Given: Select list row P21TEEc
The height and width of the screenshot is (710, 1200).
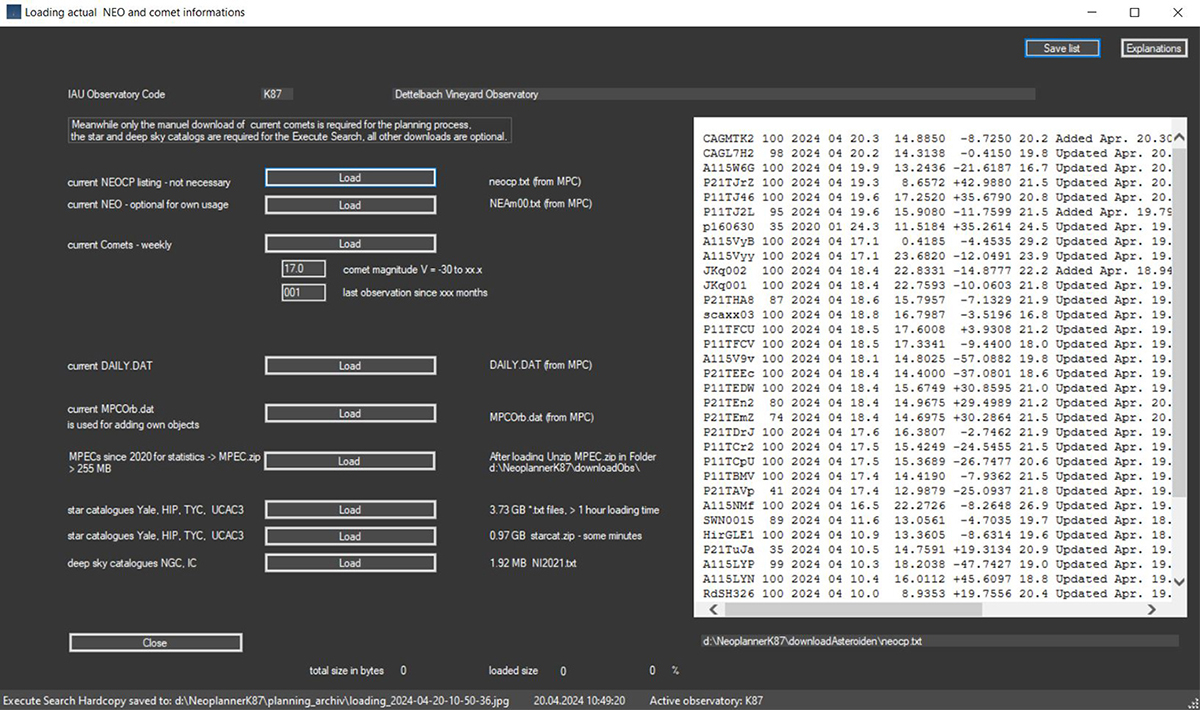Looking at the screenshot, I should pos(938,372).
